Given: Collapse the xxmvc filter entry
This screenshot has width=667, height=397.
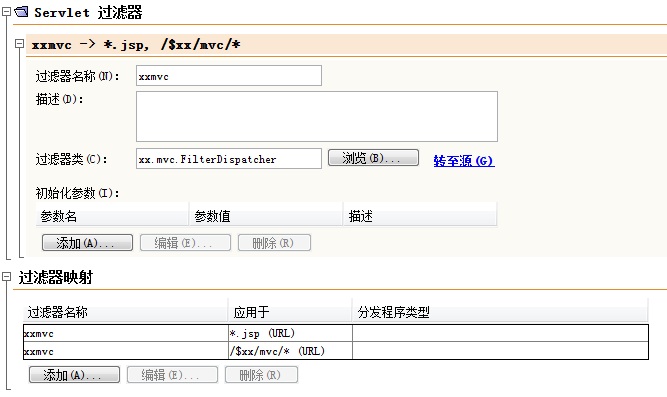Looking at the screenshot, I should (x=19, y=43).
